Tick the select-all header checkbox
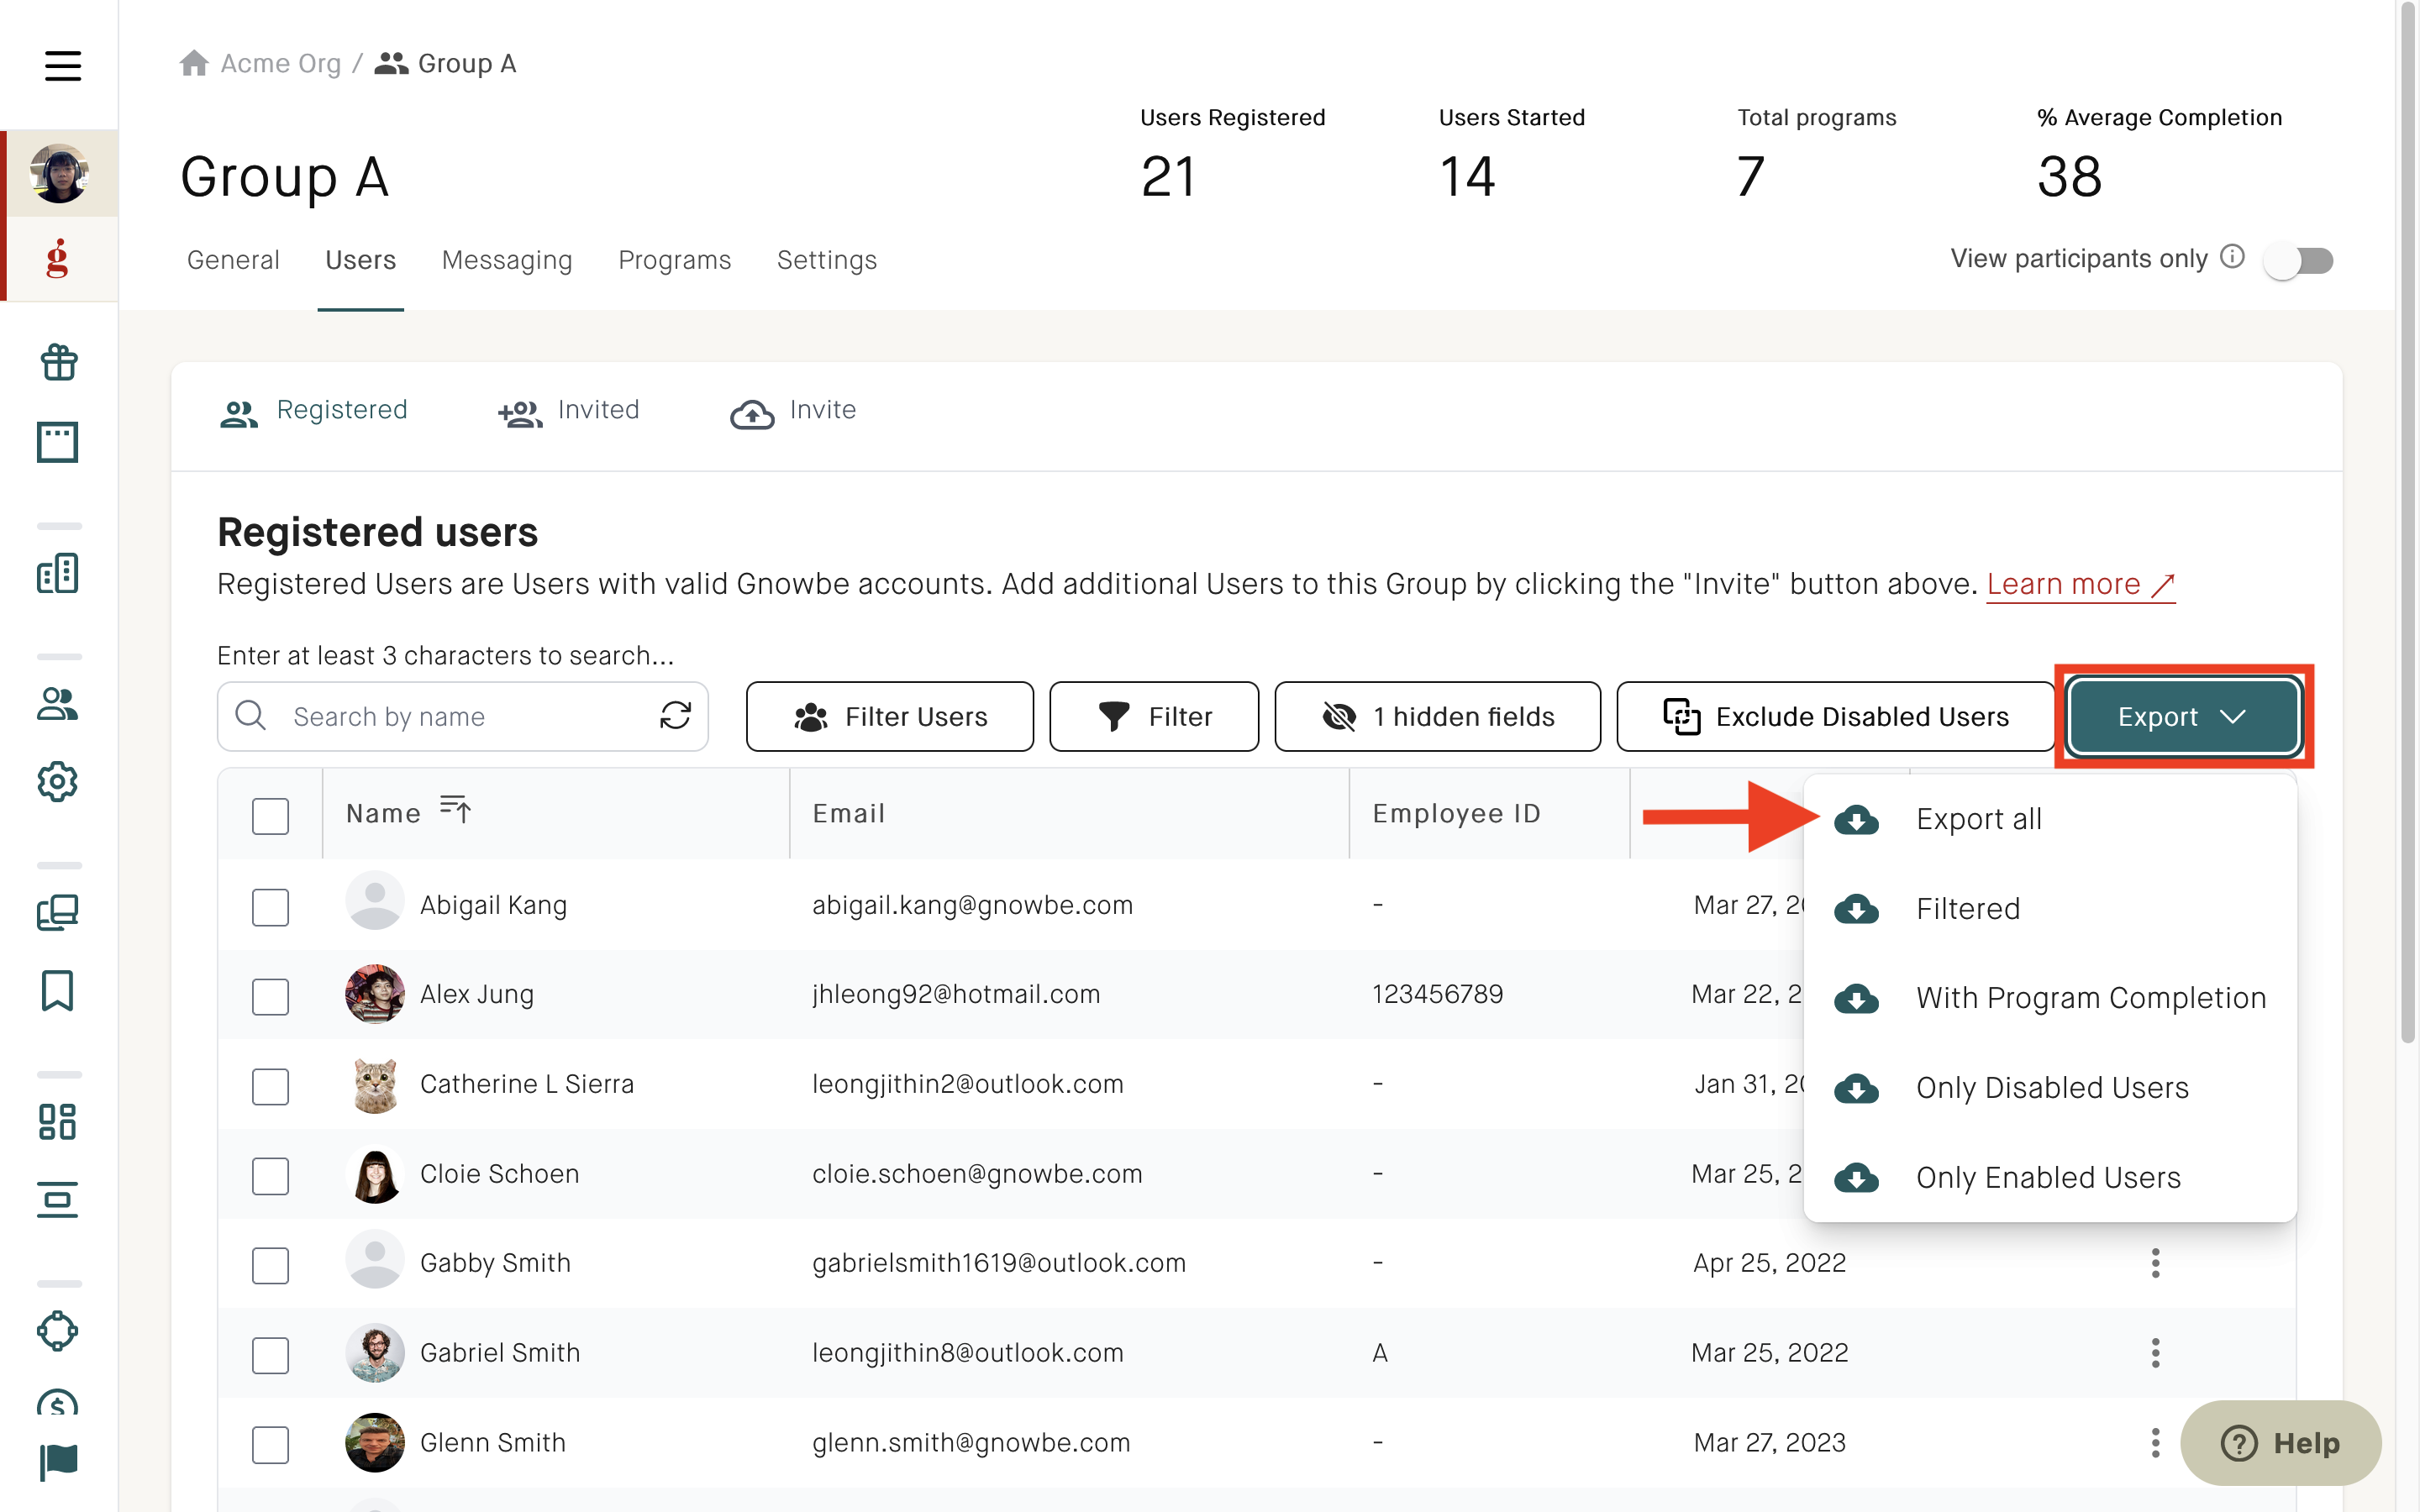Viewport: 2420px width, 1512px height. [x=270, y=815]
